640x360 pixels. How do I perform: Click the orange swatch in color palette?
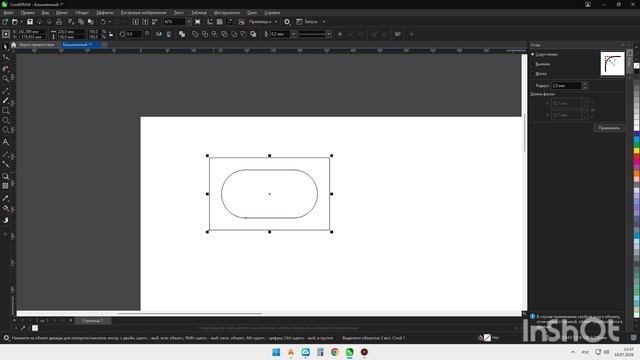(x=636, y=173)
